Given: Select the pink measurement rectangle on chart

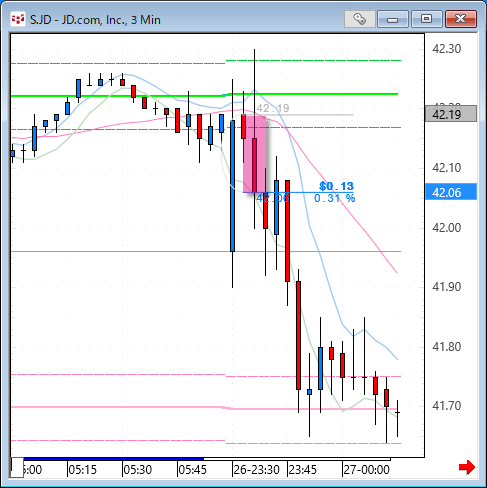Looking at the screenshot, I should point(255,154).
